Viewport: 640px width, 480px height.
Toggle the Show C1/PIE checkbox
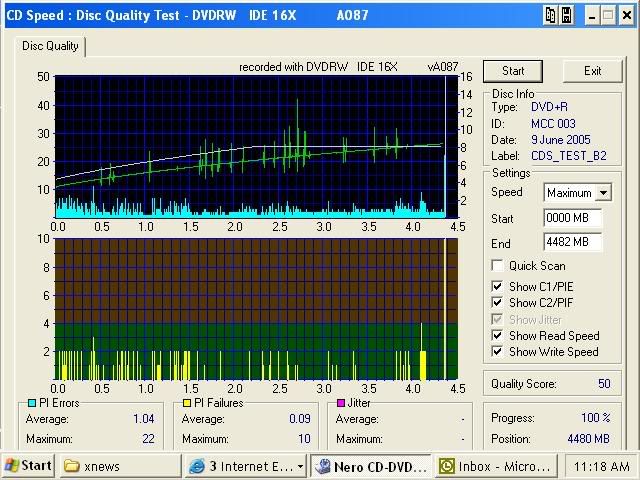click(x=497, y=287)
